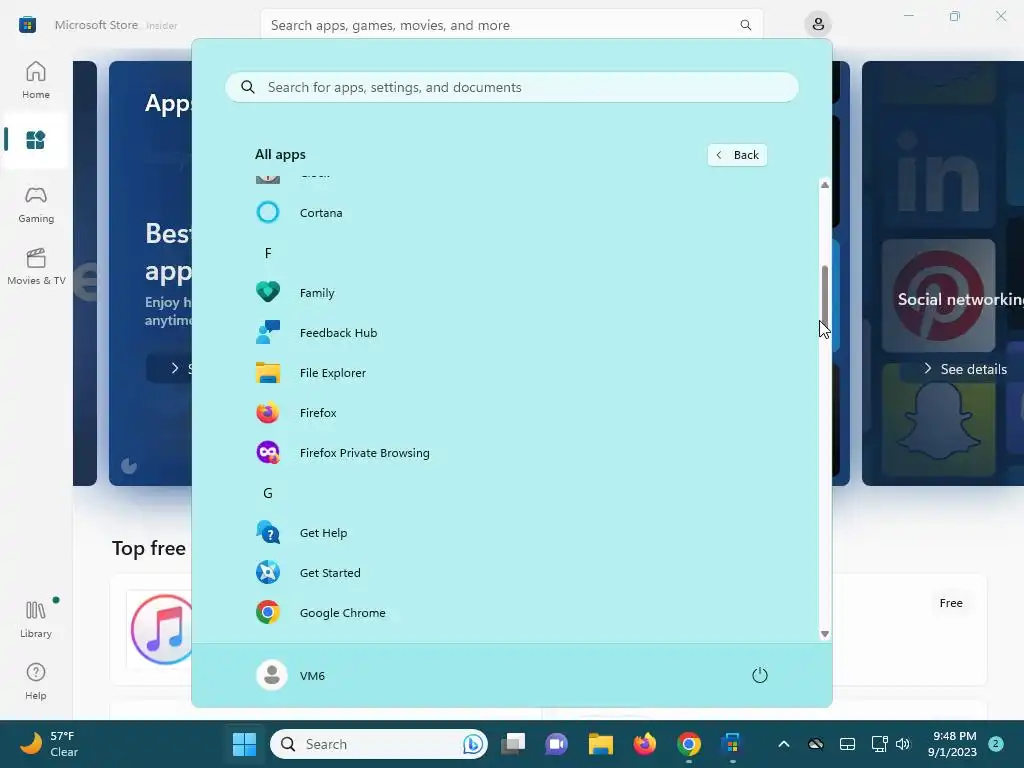This screenshot has width=1024, height=768.
Task: Click the Microsoft Store profile icon
Action: [x=818, y=25]
